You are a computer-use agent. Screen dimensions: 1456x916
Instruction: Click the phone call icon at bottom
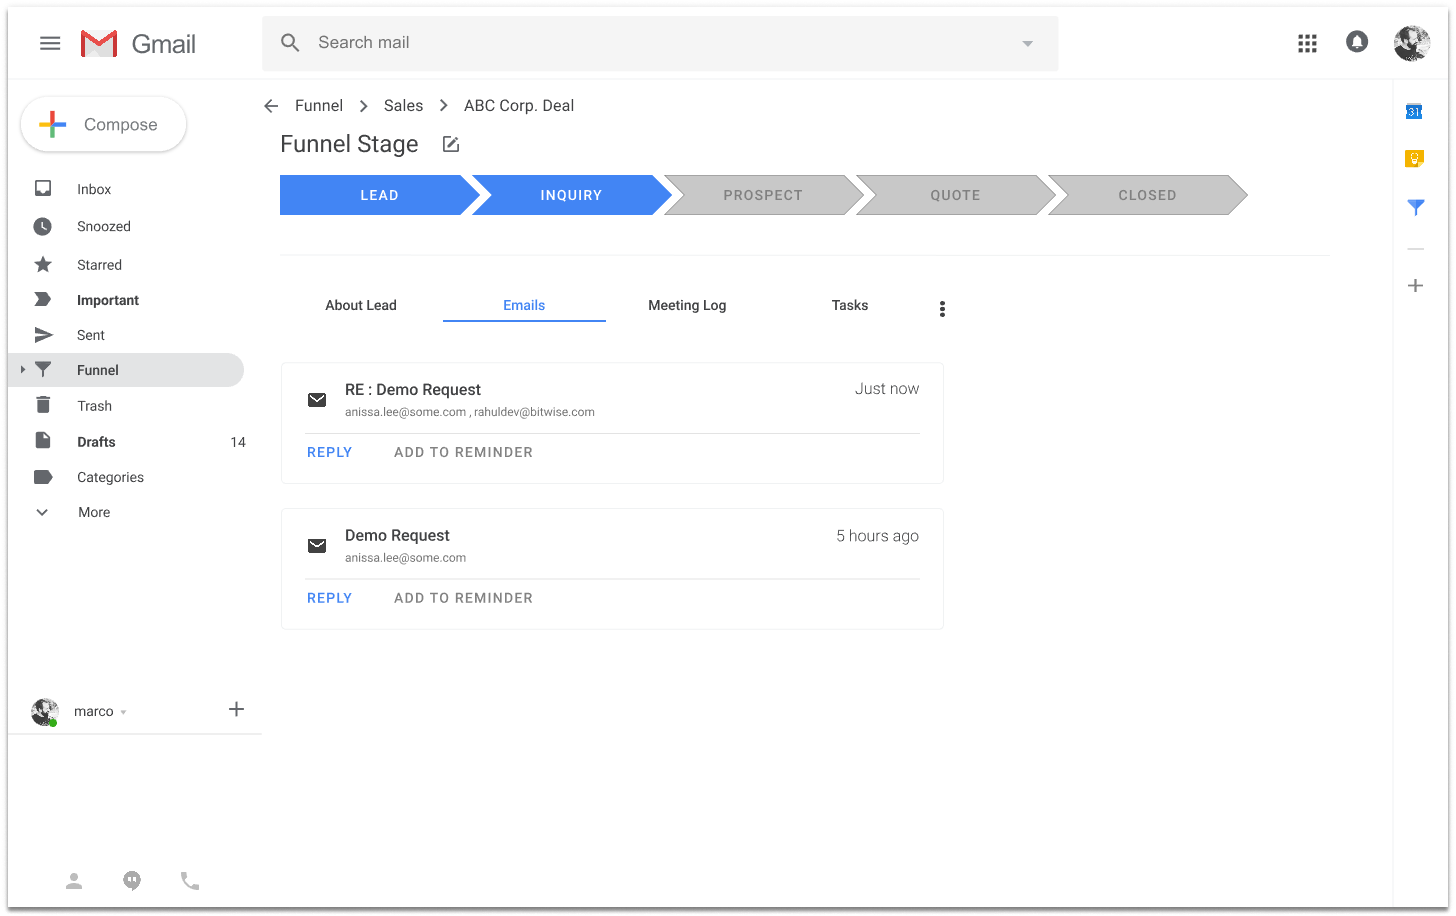(x=190, y=881)
